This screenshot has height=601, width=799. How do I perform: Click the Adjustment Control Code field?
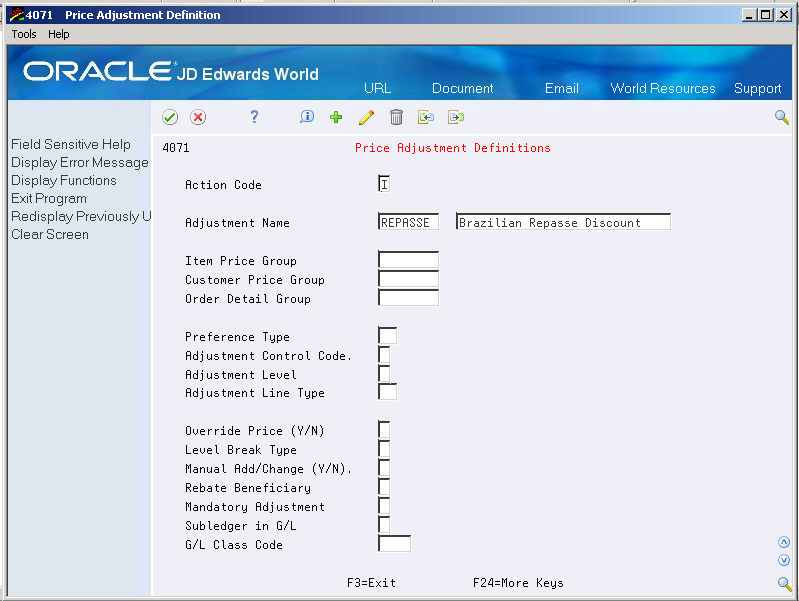[384, 355]
